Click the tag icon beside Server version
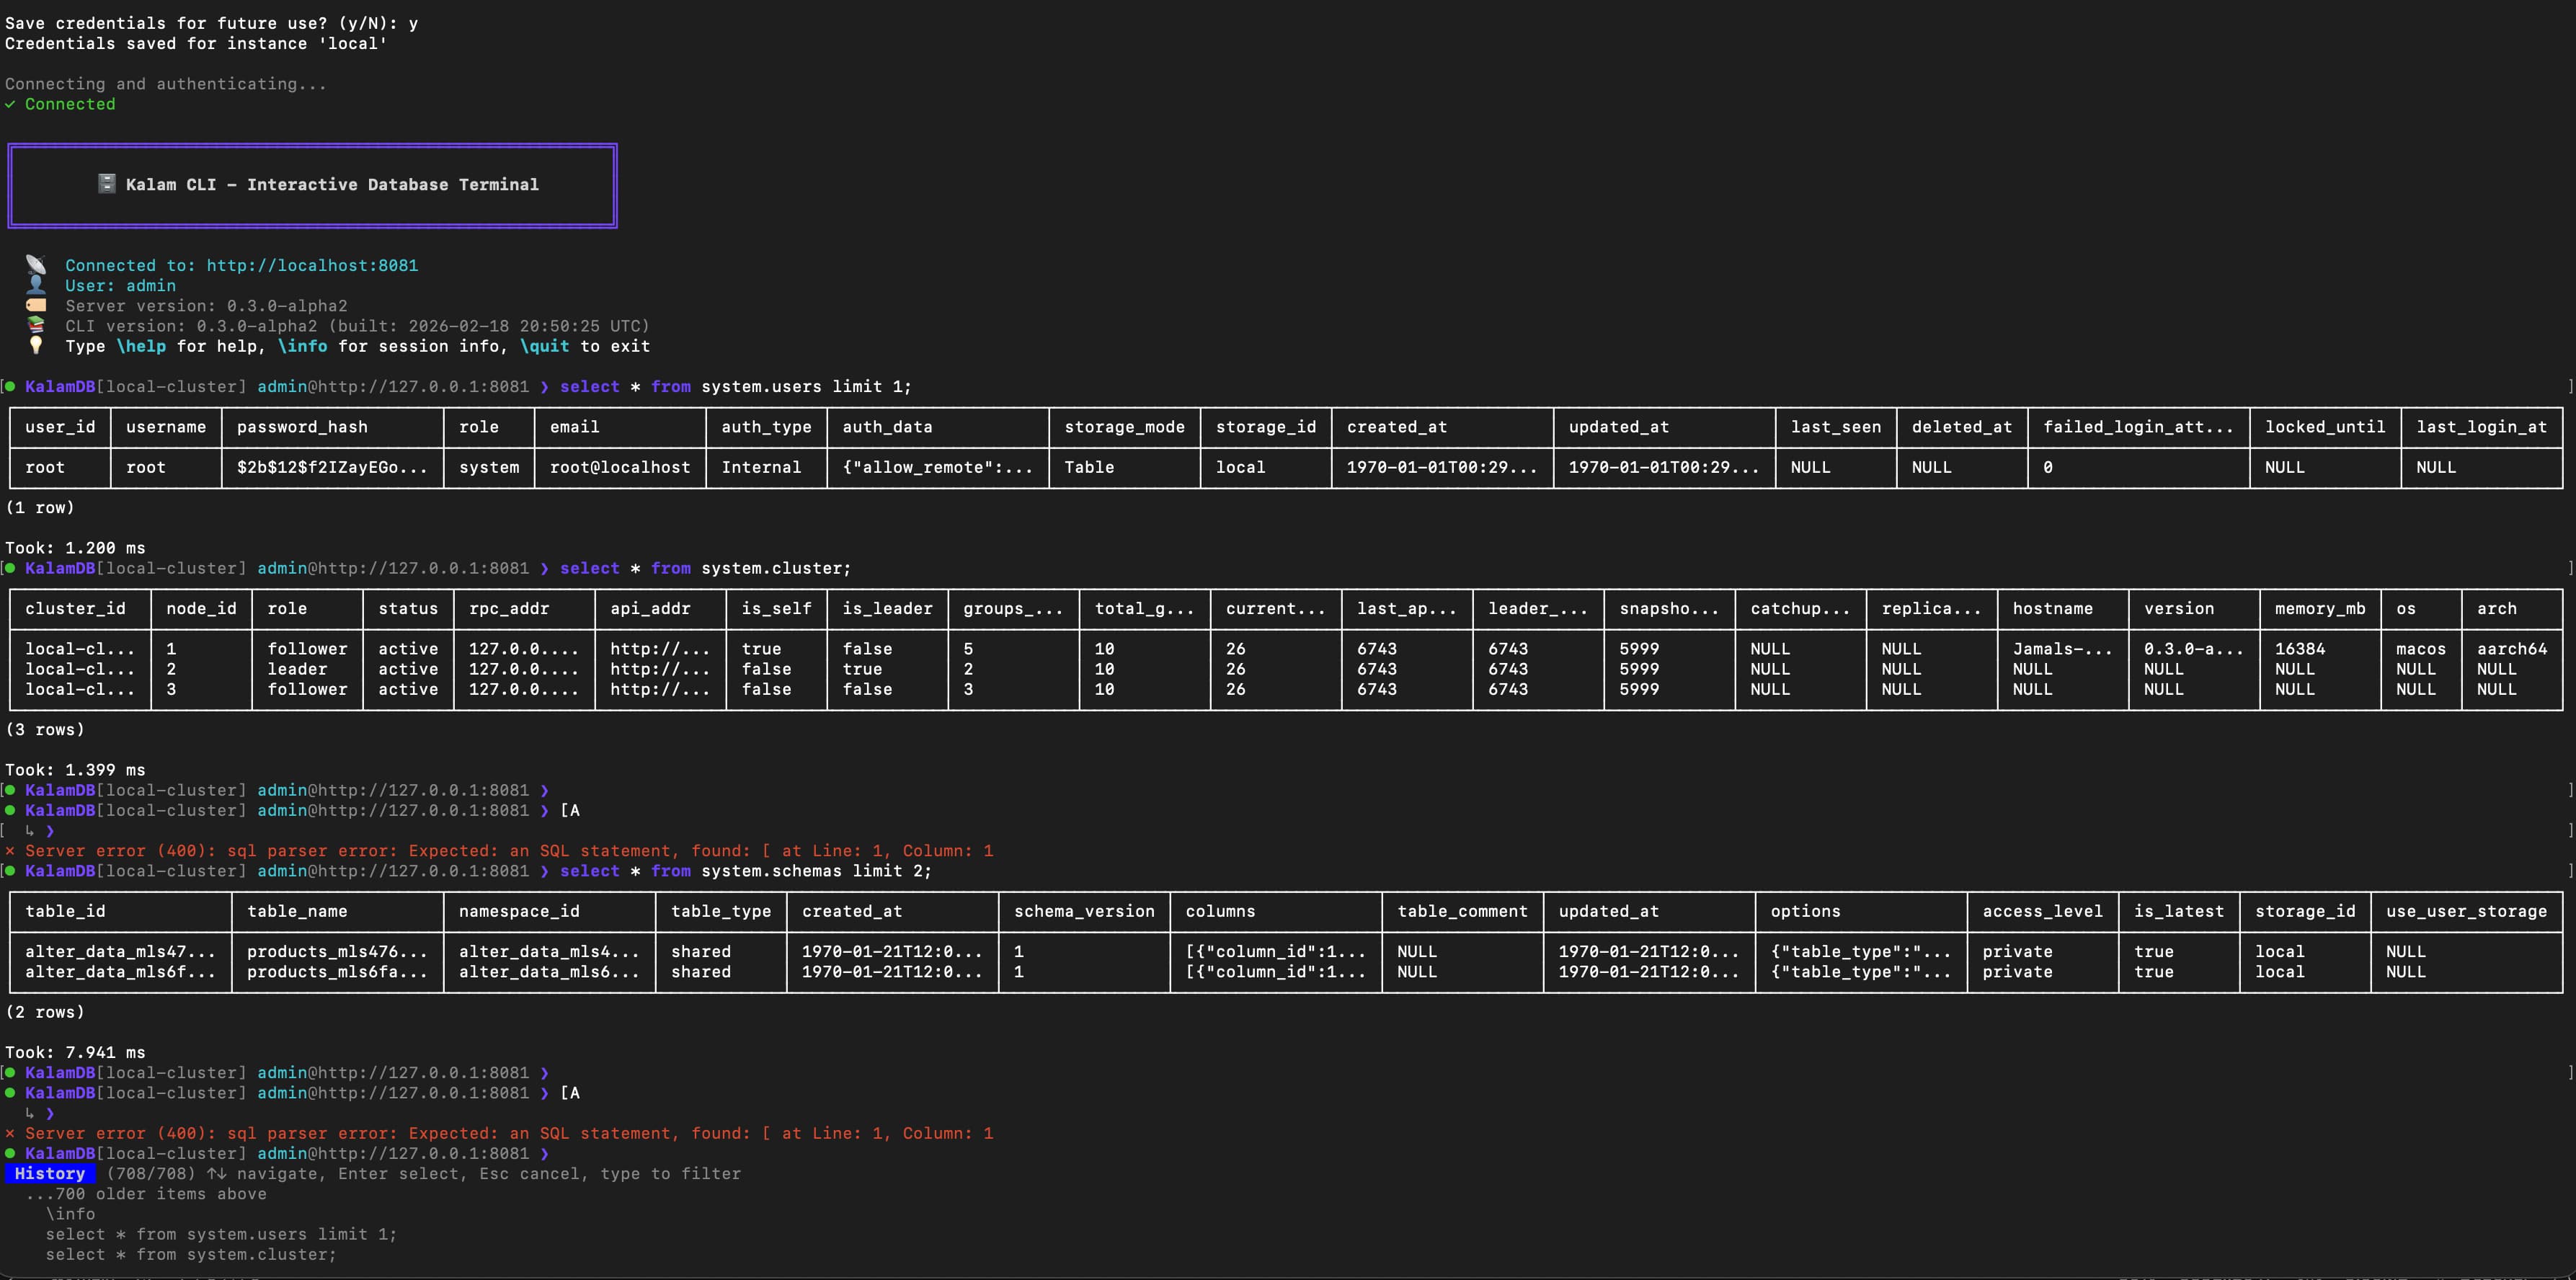The image size is (2576, 1280). click(x=37, y=306)
